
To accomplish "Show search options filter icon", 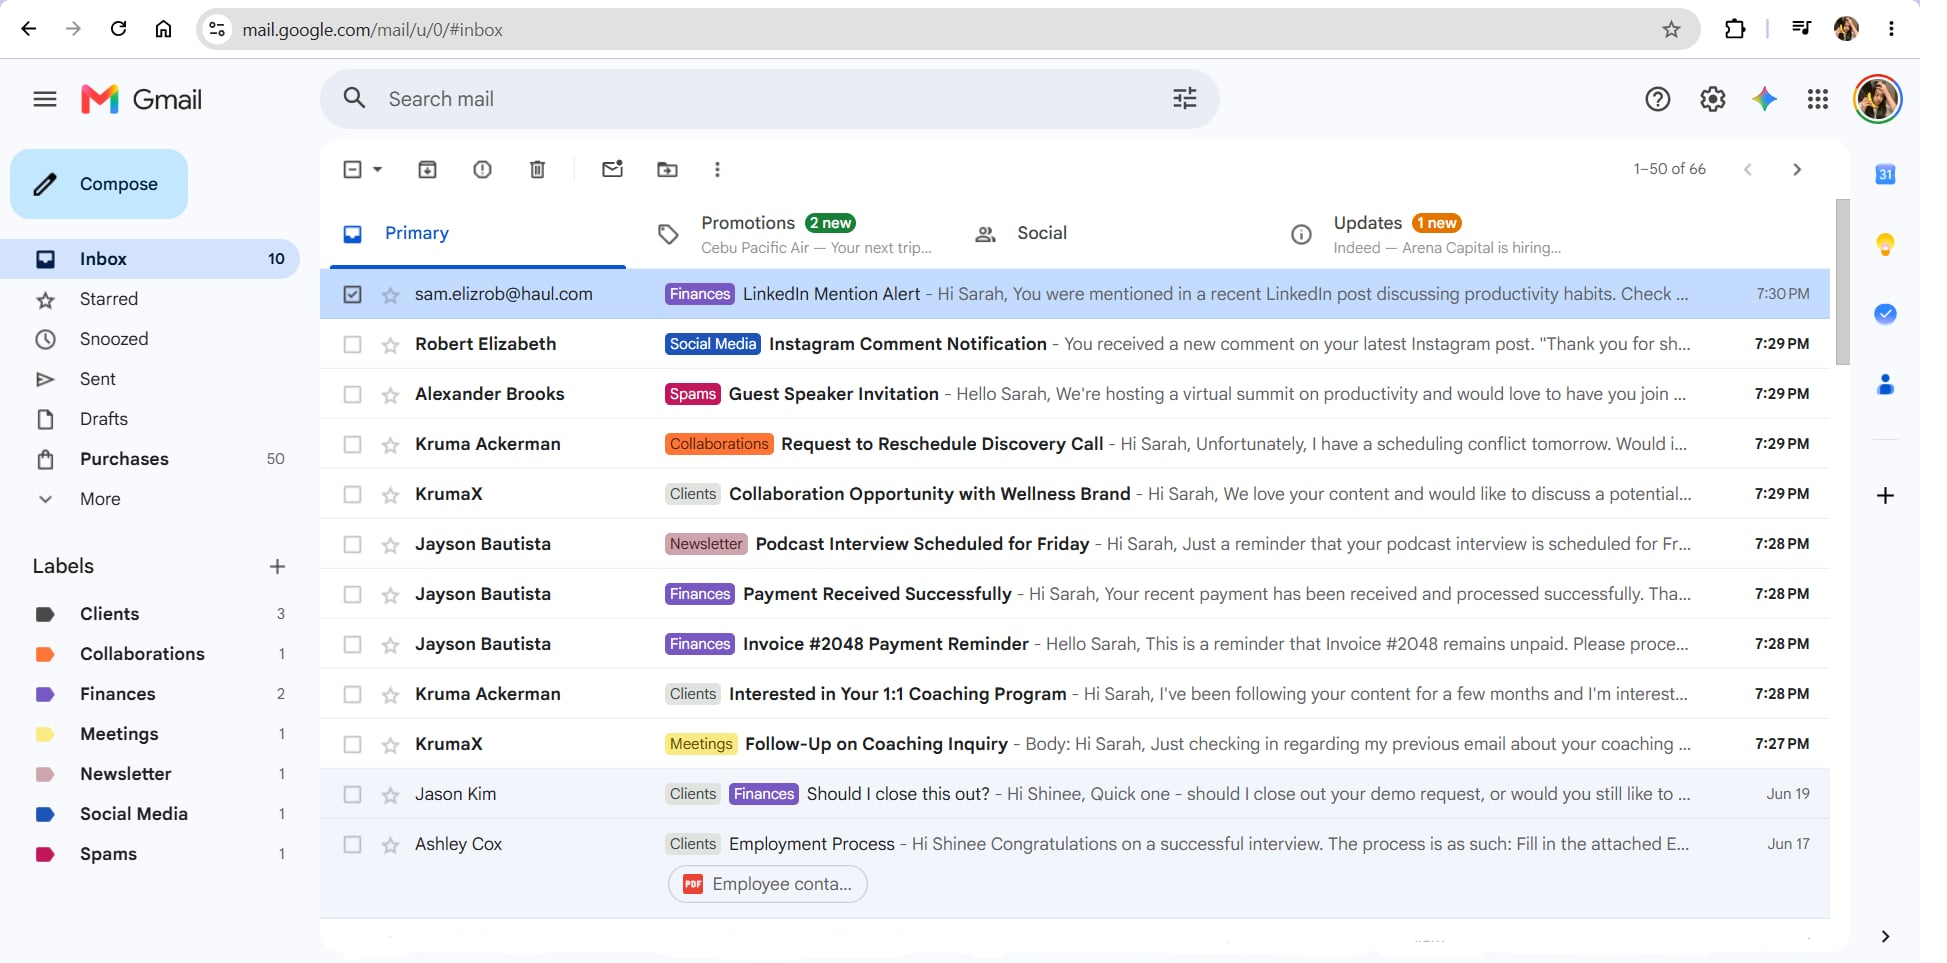I will coord(1185,98).
